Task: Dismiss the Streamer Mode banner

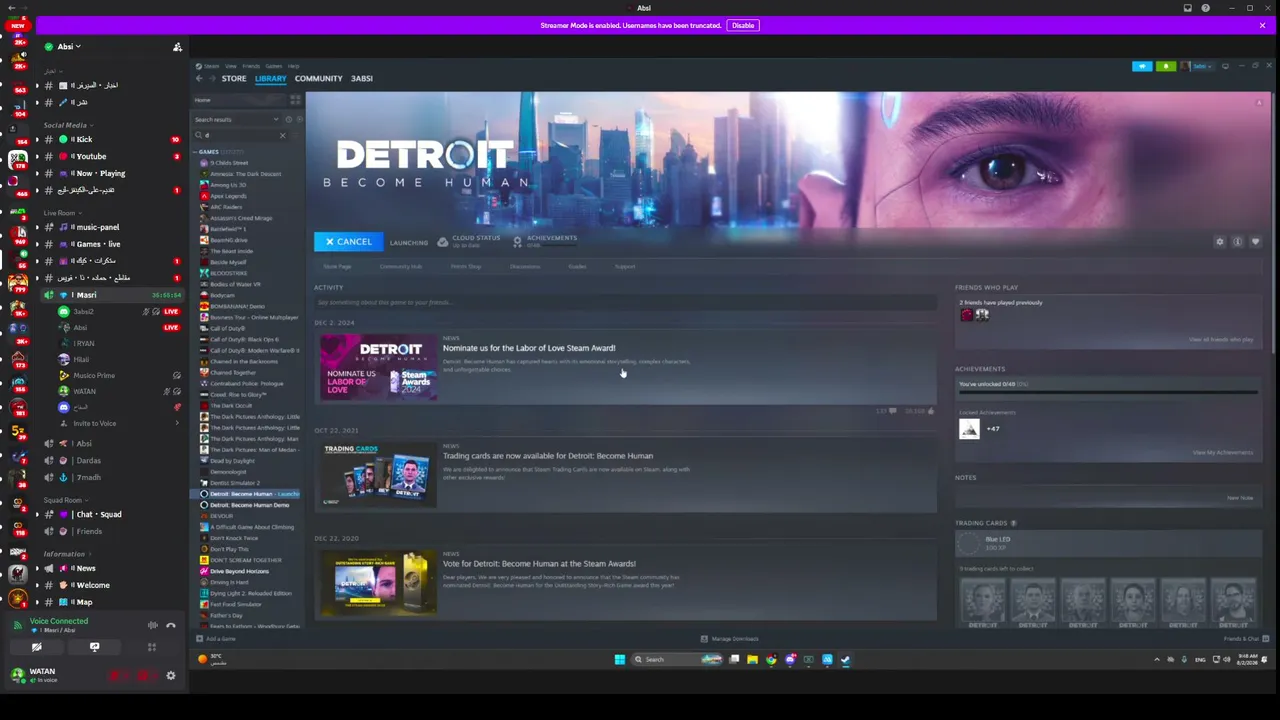Action: 1262,25
